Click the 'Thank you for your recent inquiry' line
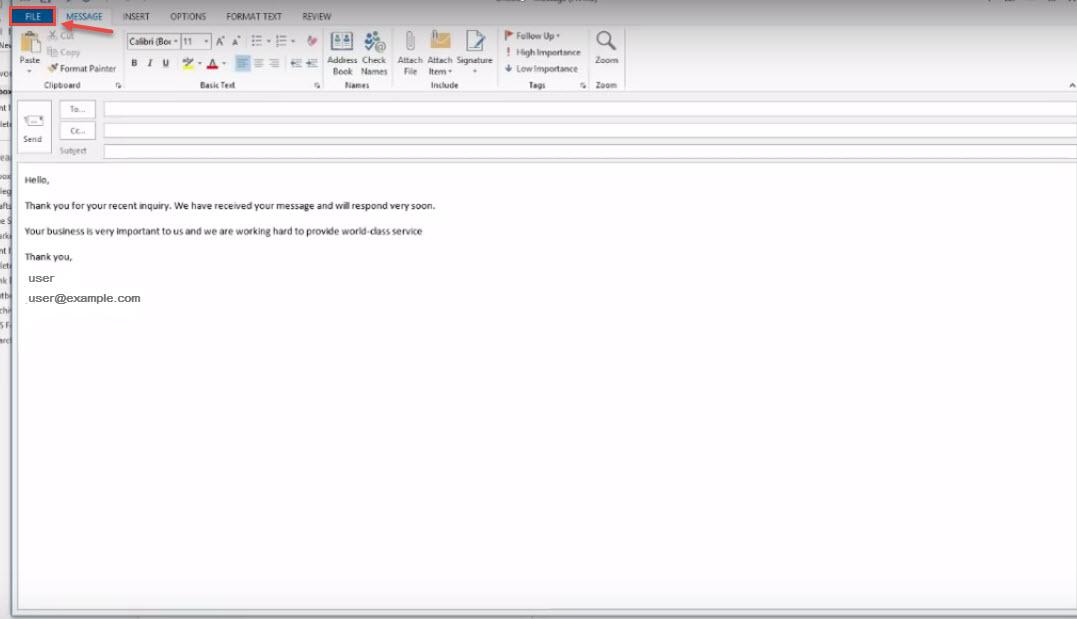 pyautogui.click(x=229, y=205)
